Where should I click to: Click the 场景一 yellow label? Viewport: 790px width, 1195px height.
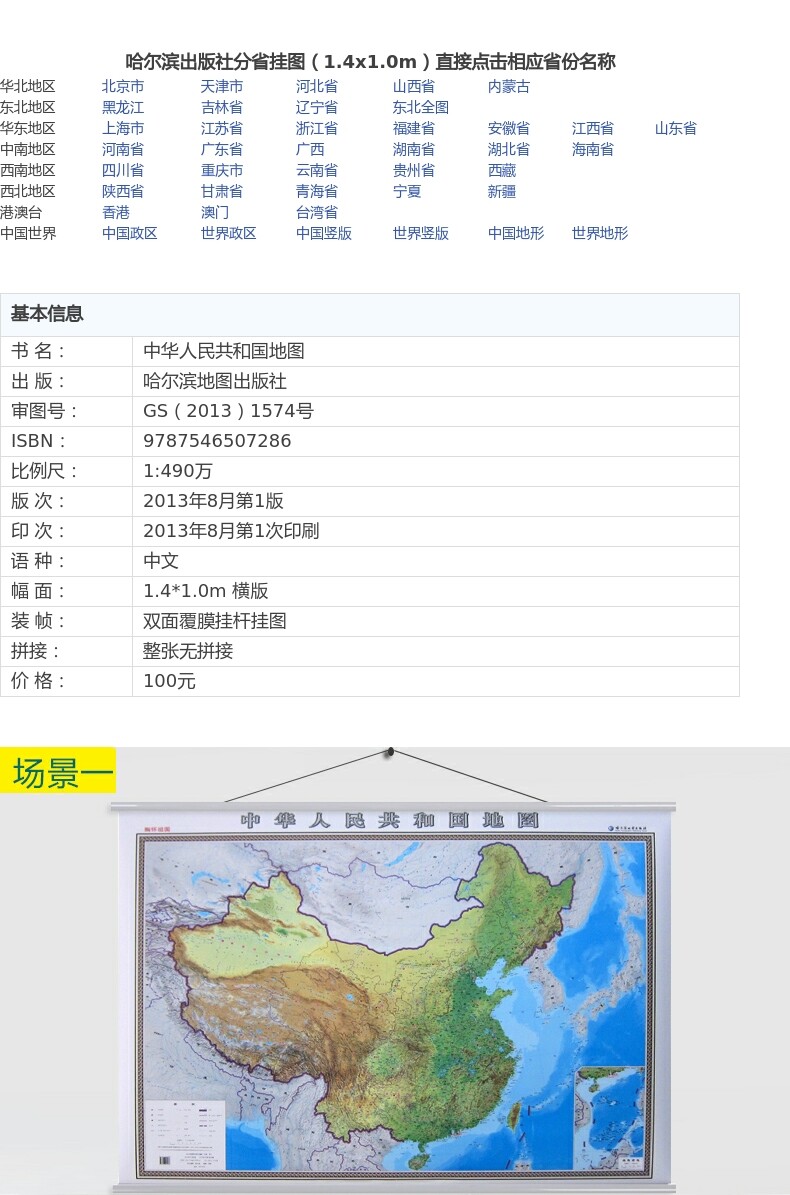(58, 771)
